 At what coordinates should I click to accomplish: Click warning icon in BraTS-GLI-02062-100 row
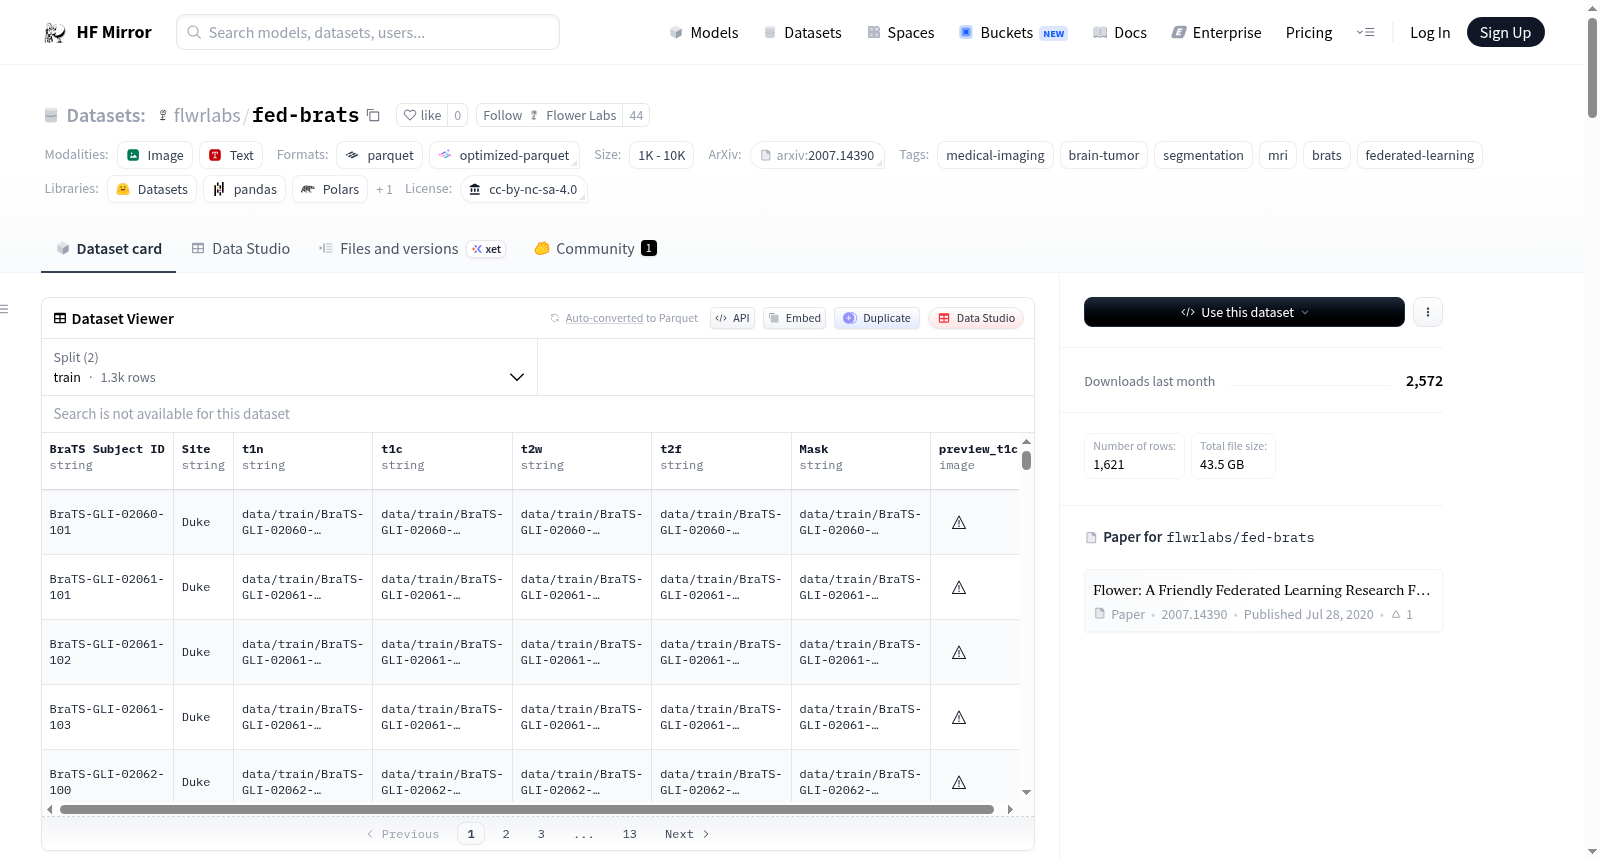pos(959,782)
